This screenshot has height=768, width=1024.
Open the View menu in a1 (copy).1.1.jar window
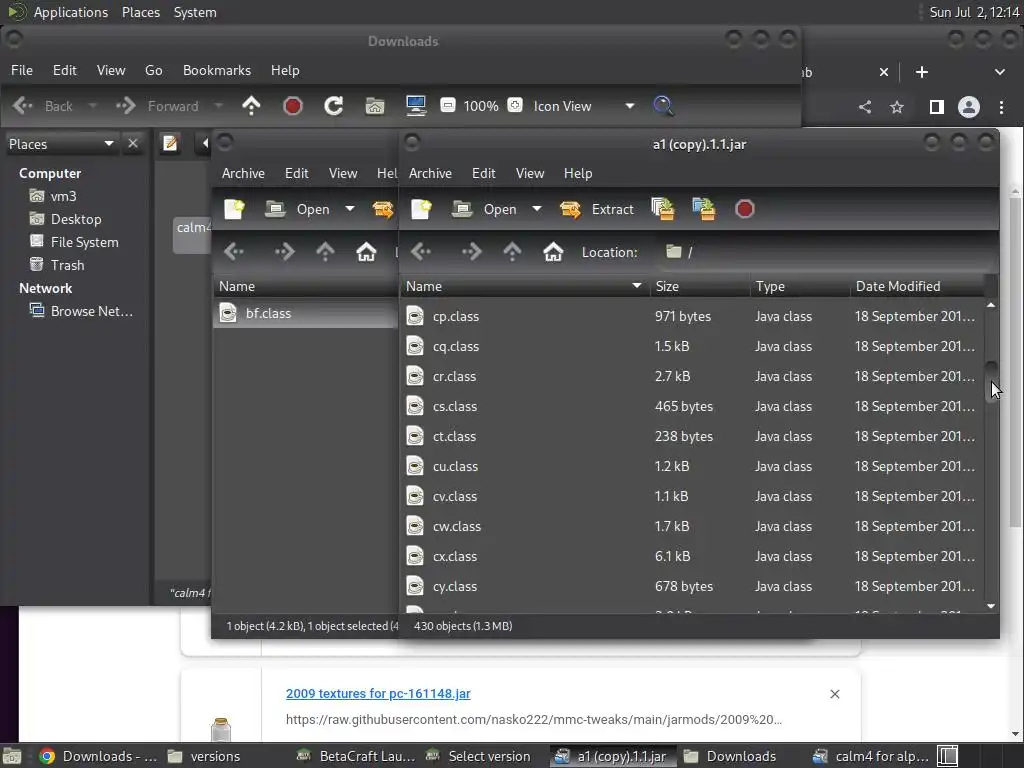530,173
